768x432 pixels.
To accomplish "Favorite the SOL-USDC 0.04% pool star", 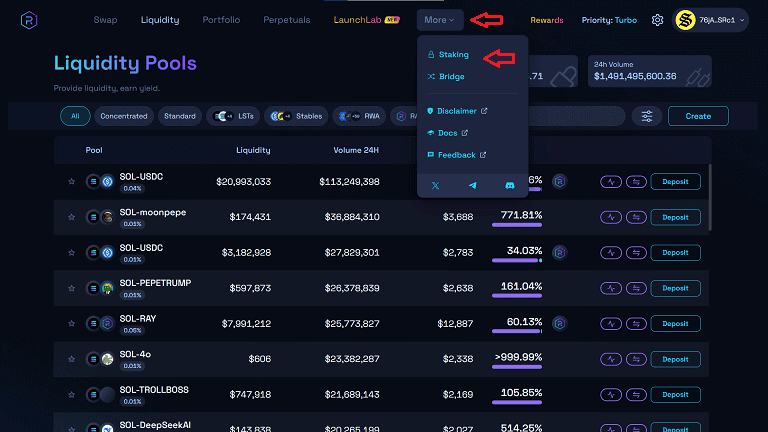I will [72, 182].
